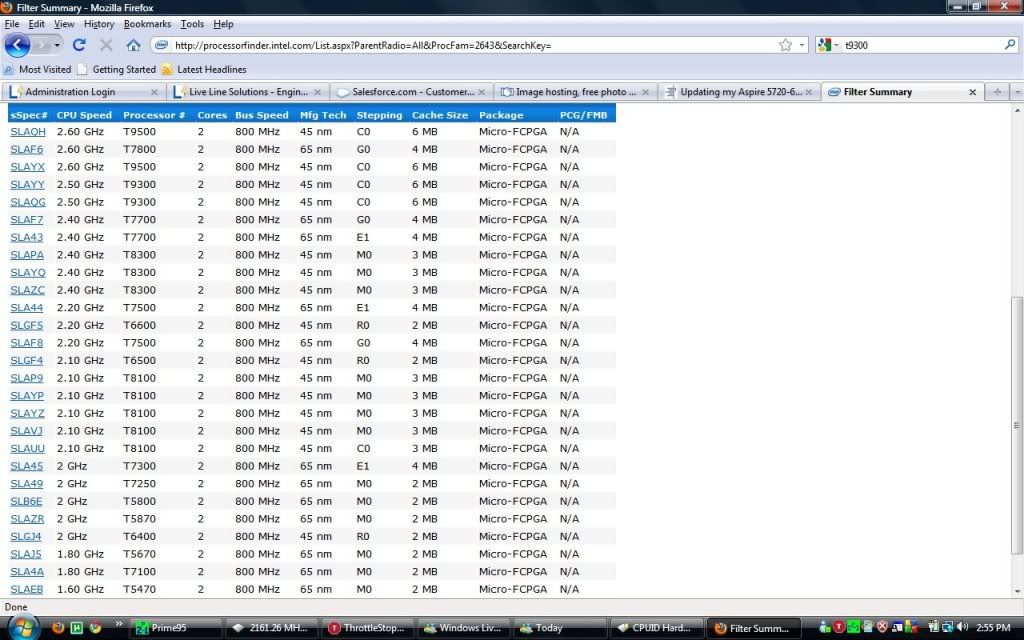1024x640 pixels.
Task: Open the Windows Start orb
Action: [22, 628]
